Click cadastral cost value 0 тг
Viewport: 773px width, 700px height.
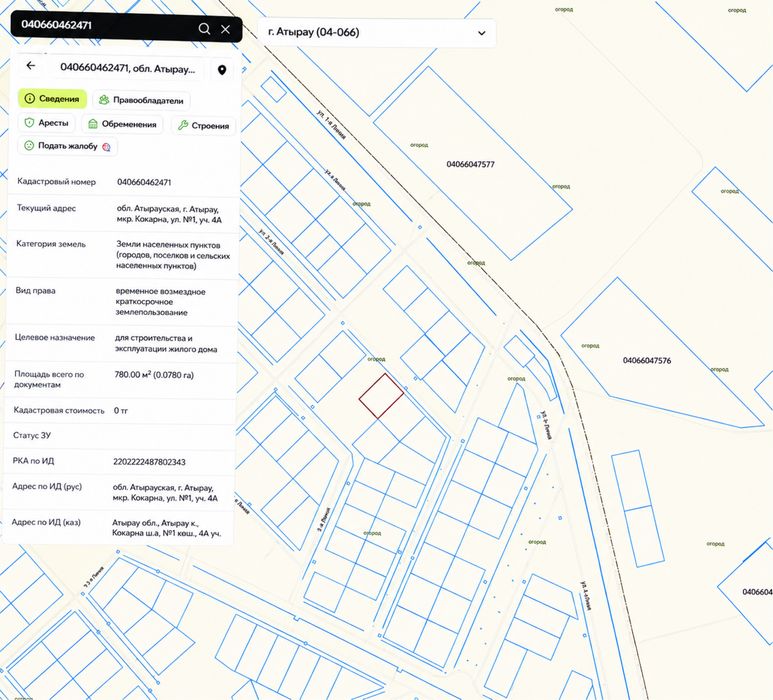[x=121, y=411]
